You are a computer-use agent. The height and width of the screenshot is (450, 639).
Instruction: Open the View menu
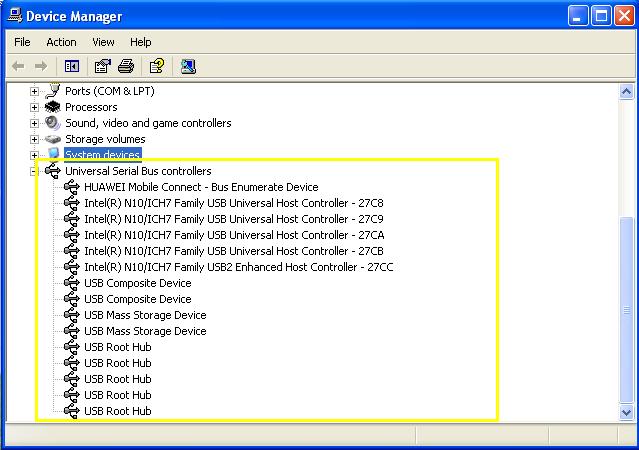tap(103, 42)
